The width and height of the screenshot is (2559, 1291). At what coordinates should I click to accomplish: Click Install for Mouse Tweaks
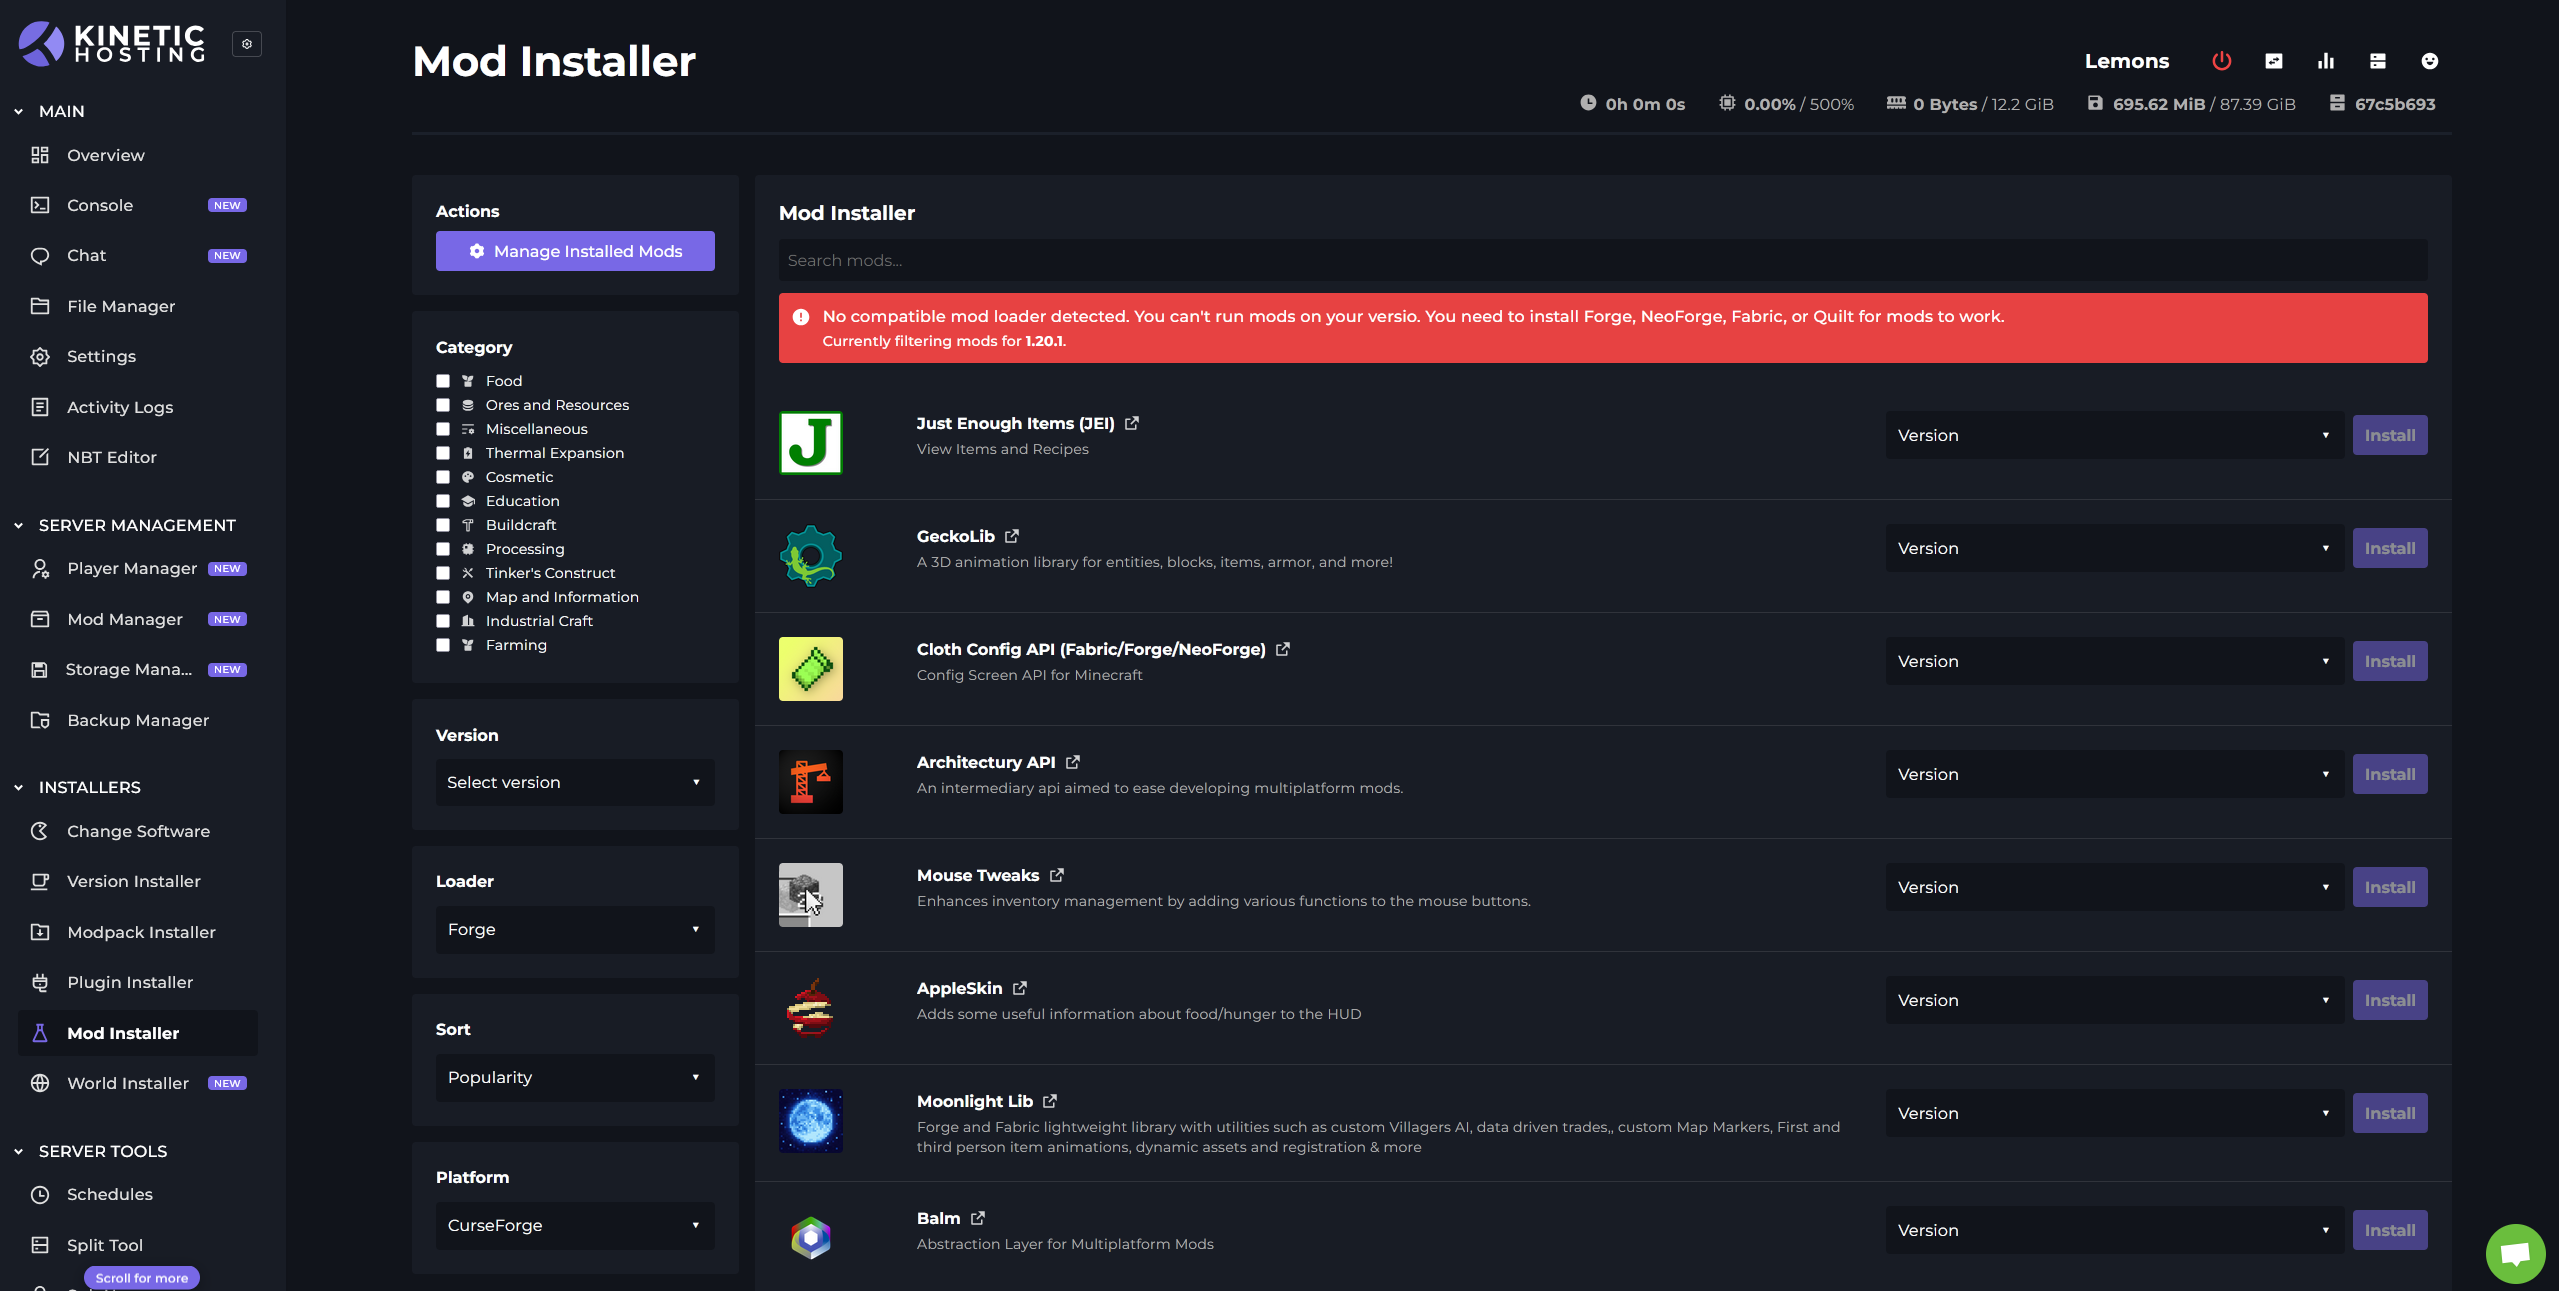[x=2388, y=887]
